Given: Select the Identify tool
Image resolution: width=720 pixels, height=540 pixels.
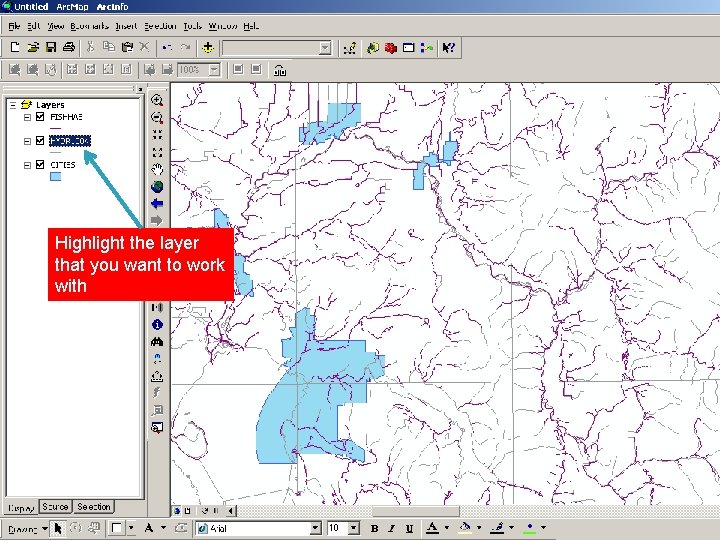Looking at the screenshot, I should [157, 325].
